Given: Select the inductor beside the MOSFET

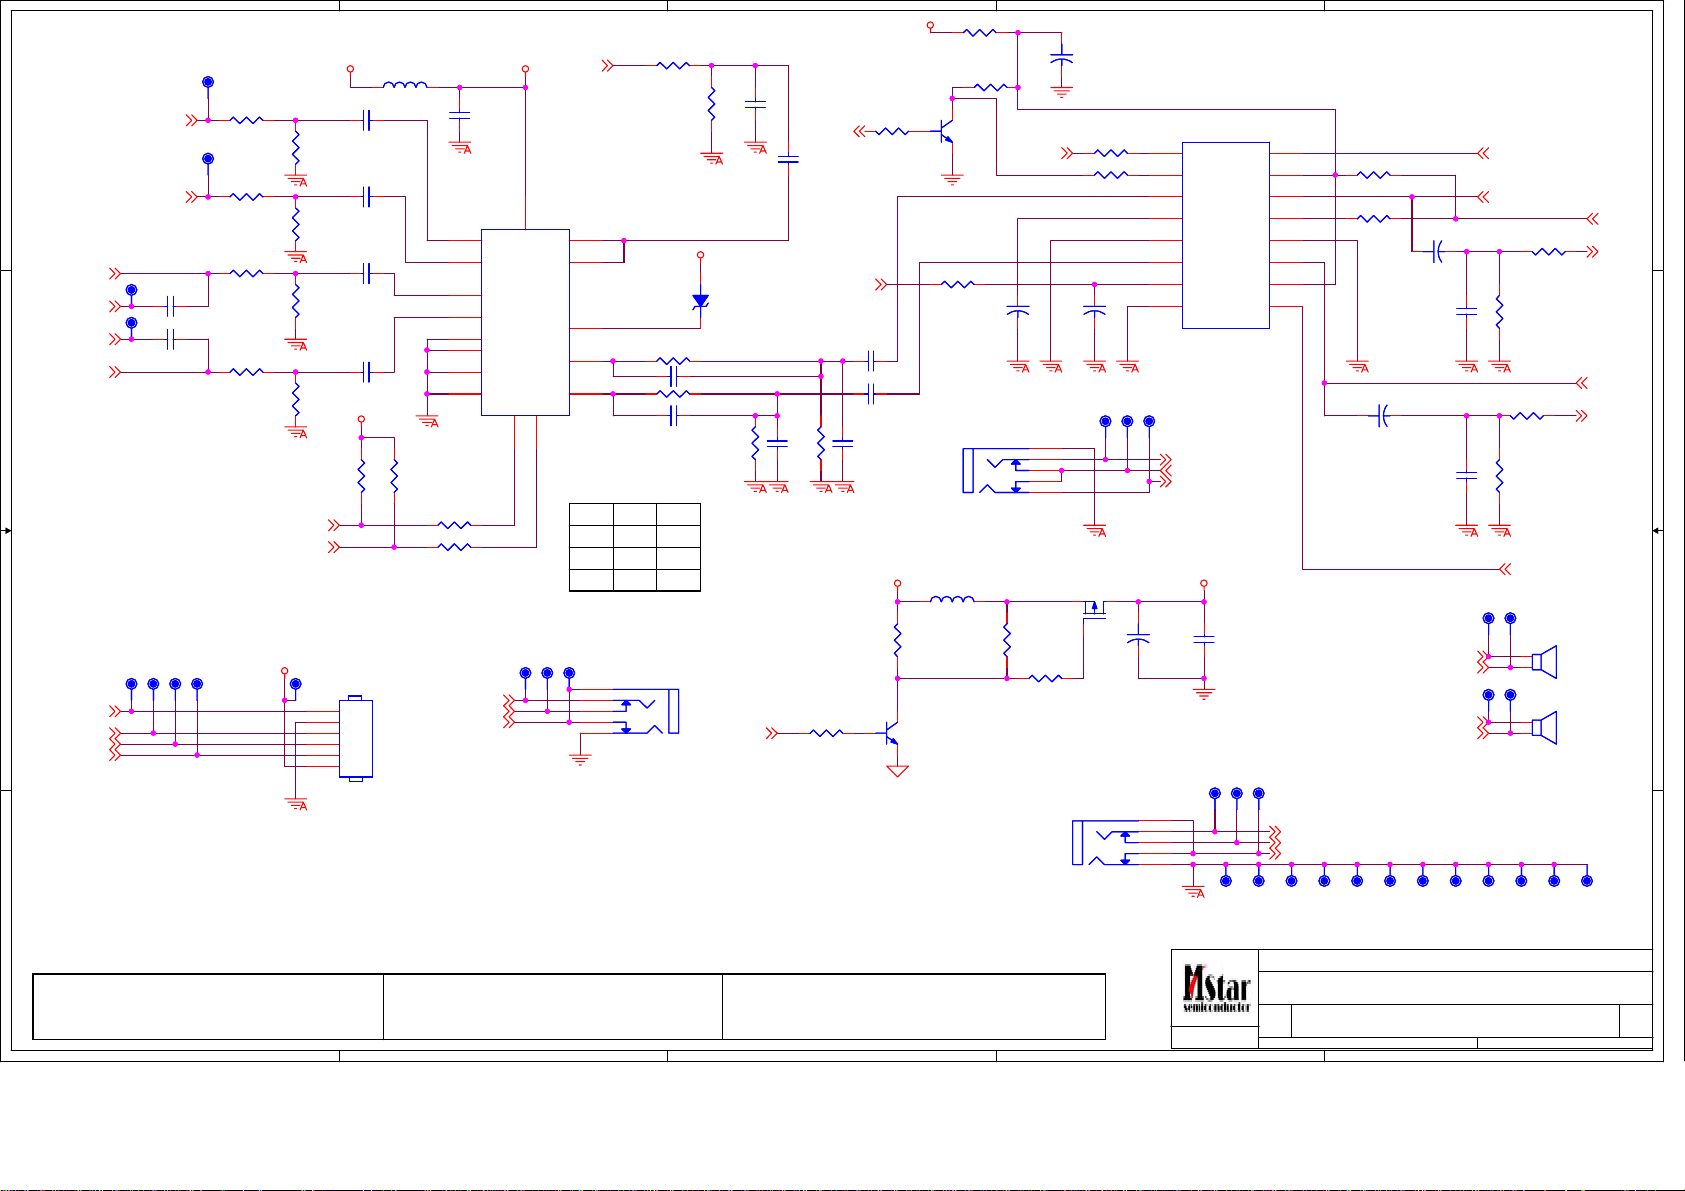Looking at the screenshot, I should tap(952, 600).
